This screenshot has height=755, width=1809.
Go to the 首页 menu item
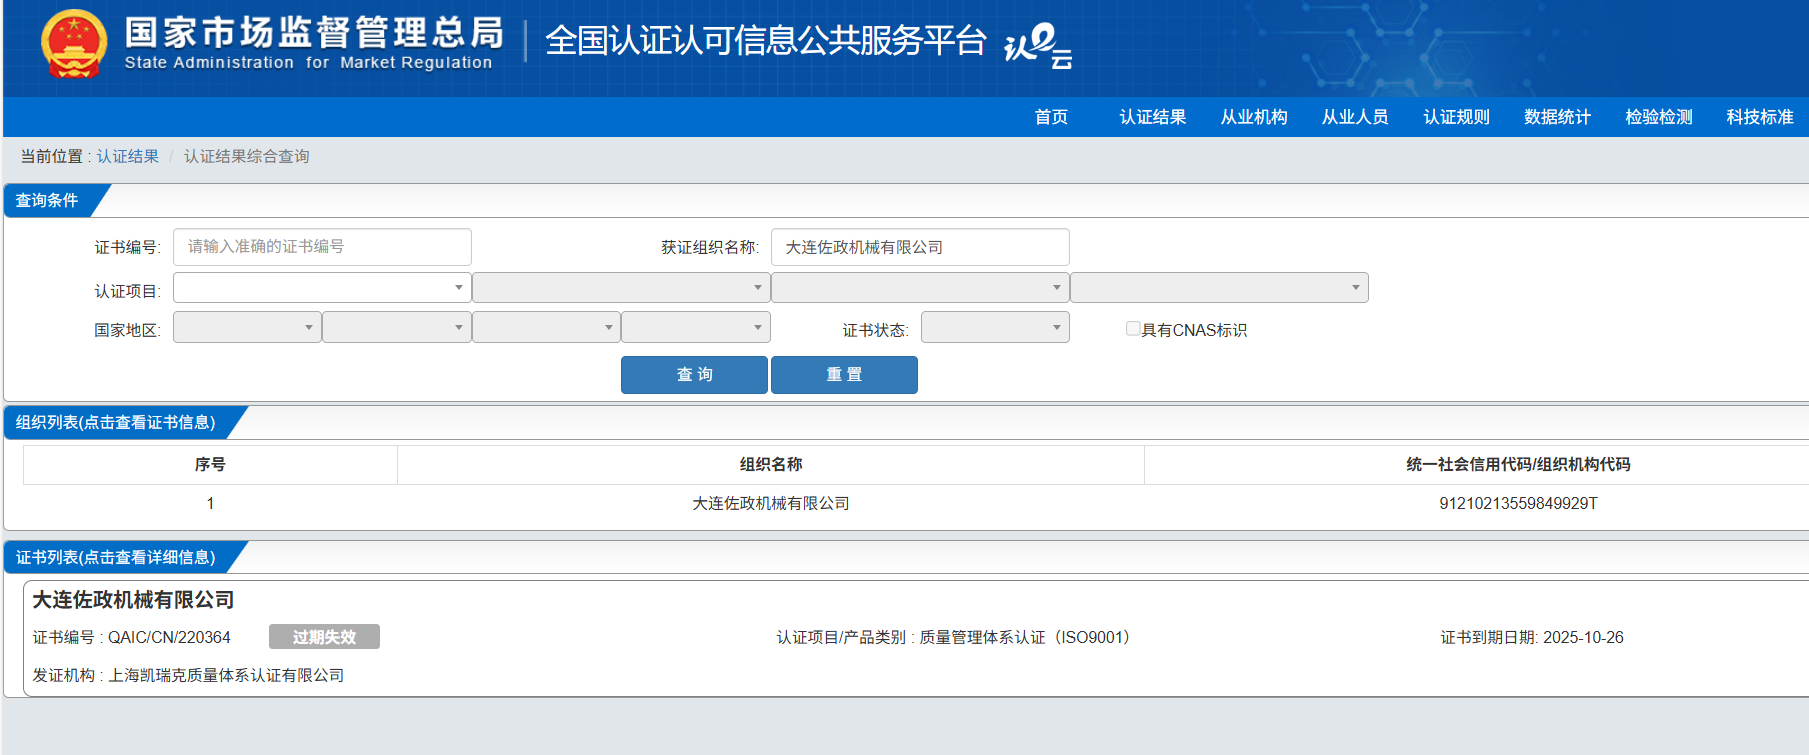(x=1051, y=117)
